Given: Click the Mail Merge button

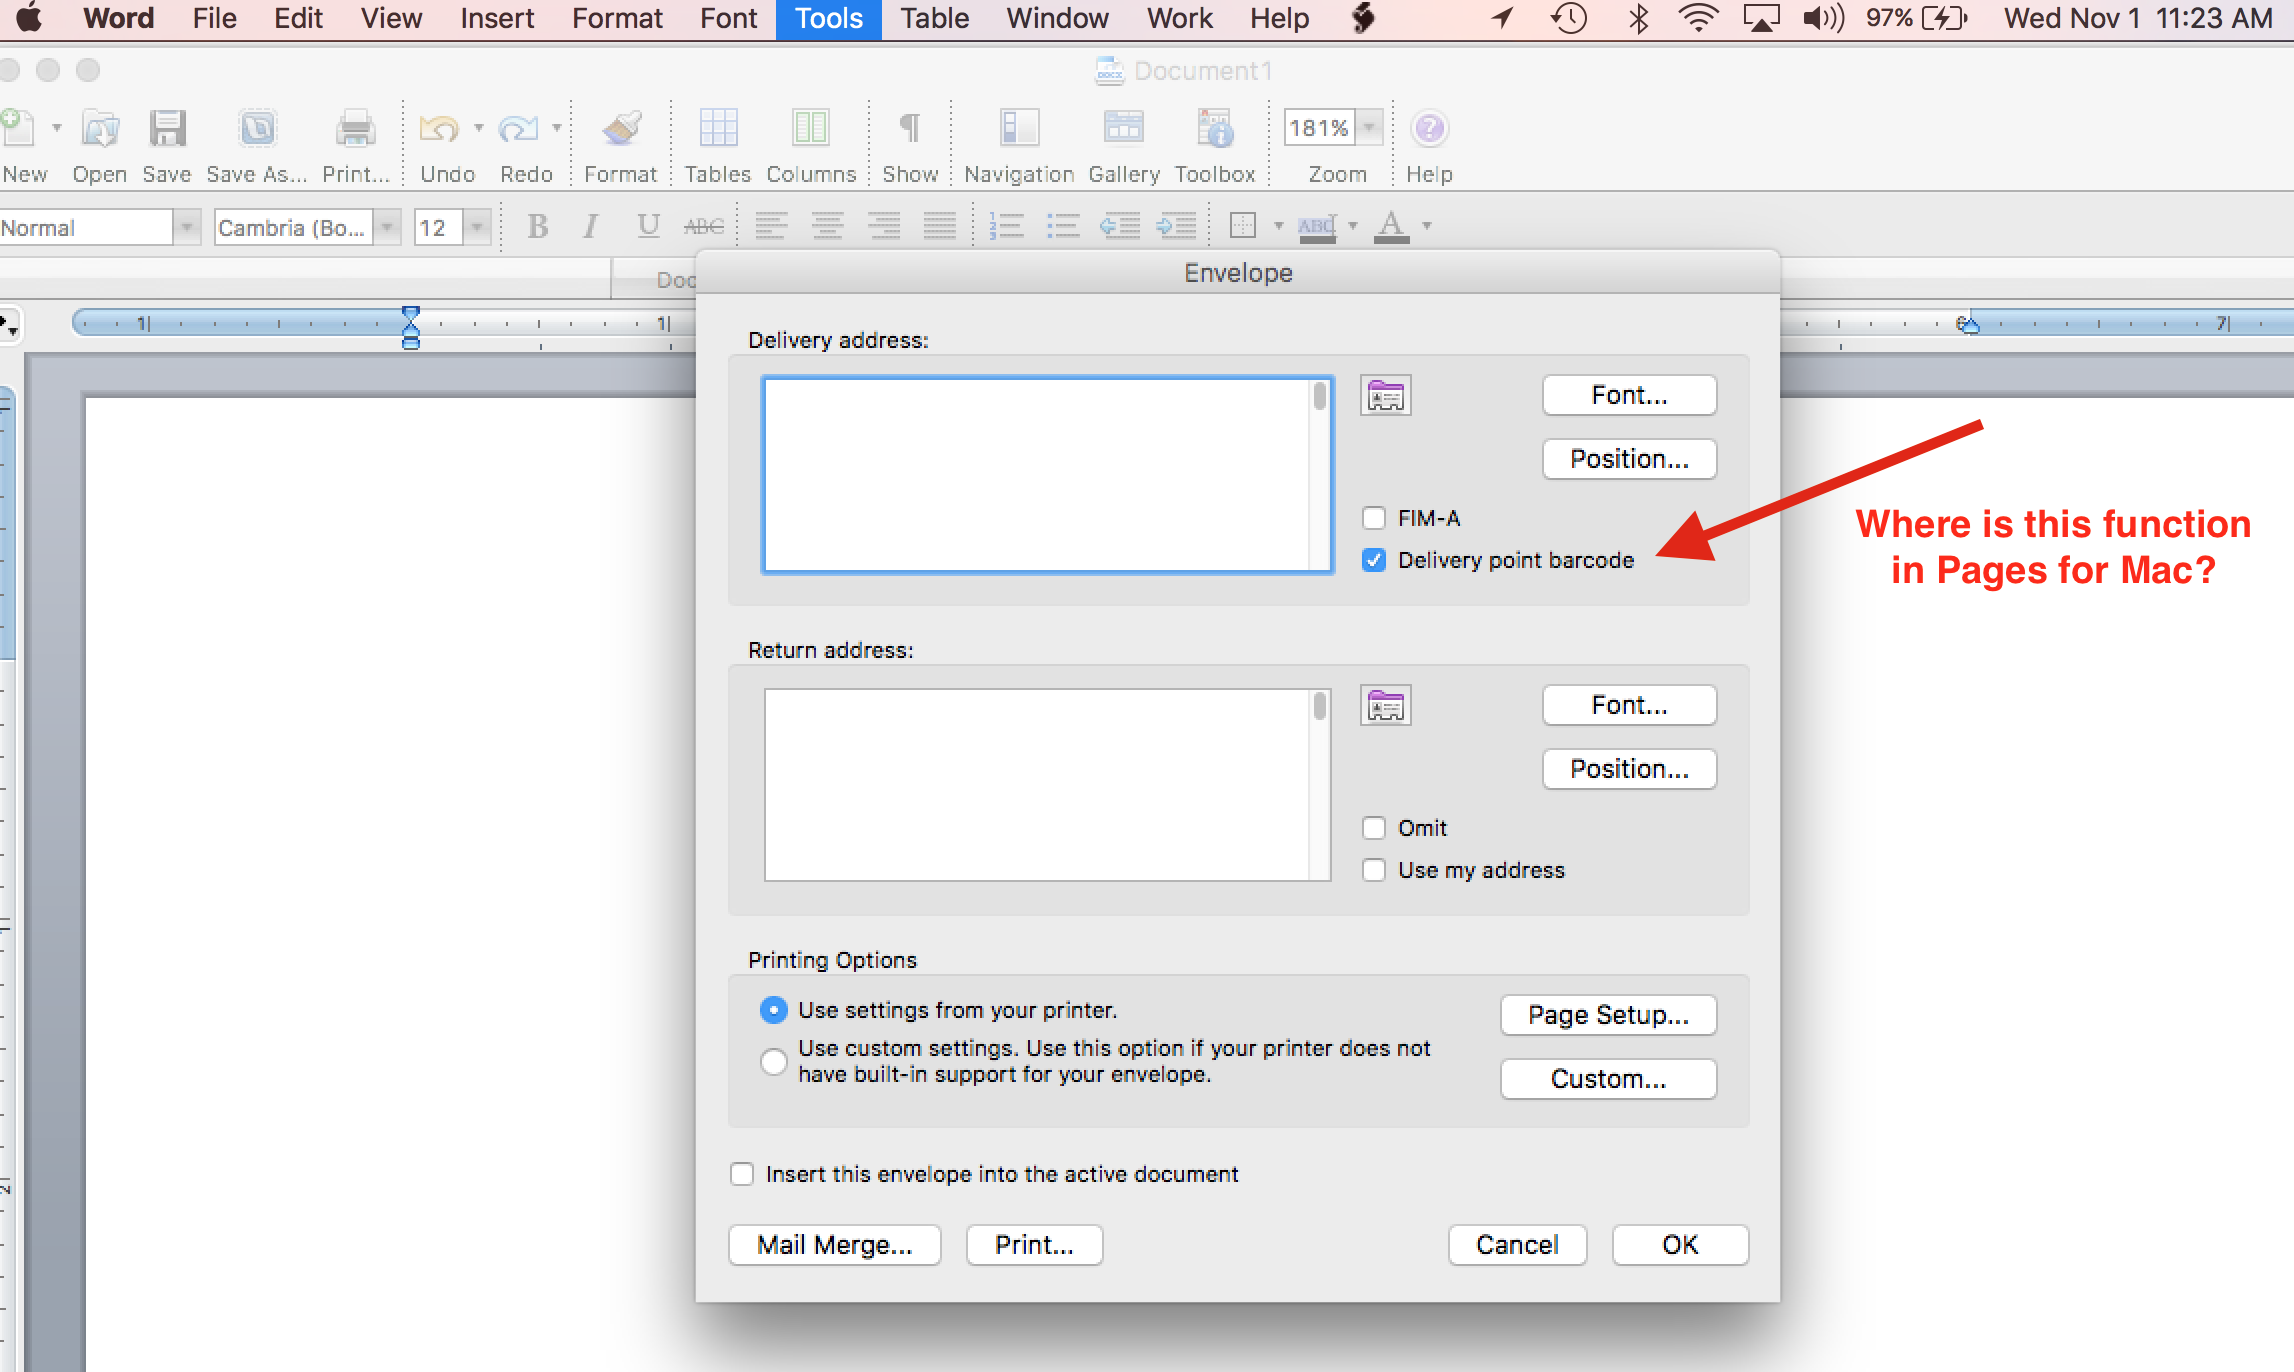Looking at the screenshot, I should pos(834,1245).
